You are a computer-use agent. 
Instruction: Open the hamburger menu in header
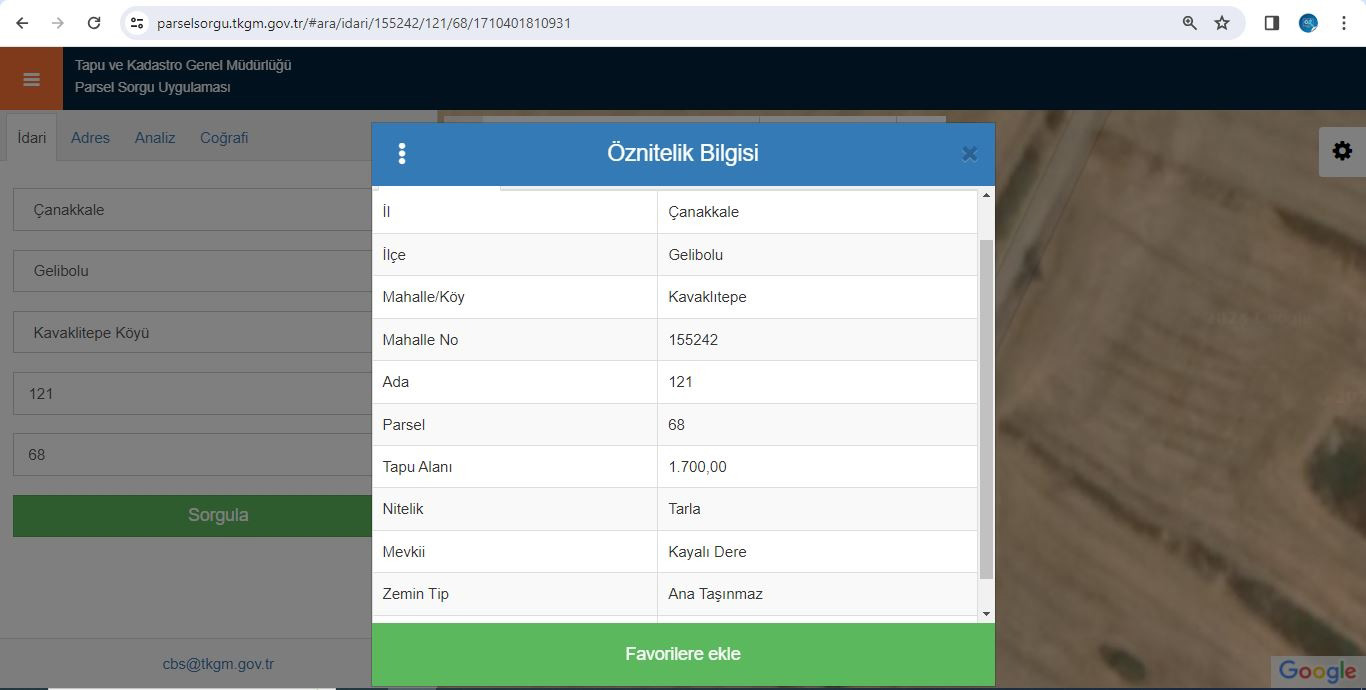click(x=31, y=79)
